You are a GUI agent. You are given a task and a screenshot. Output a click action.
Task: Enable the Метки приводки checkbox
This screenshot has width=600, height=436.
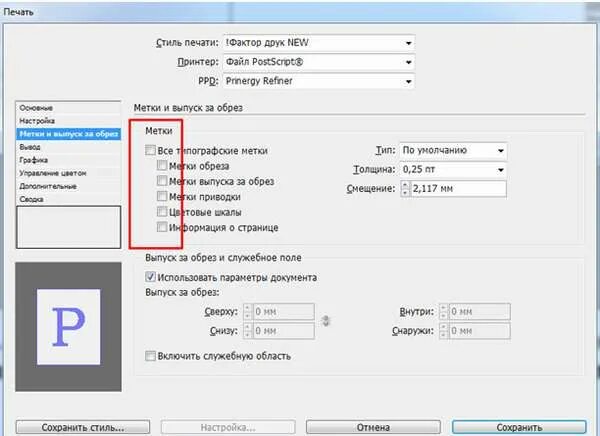point(162,196)
